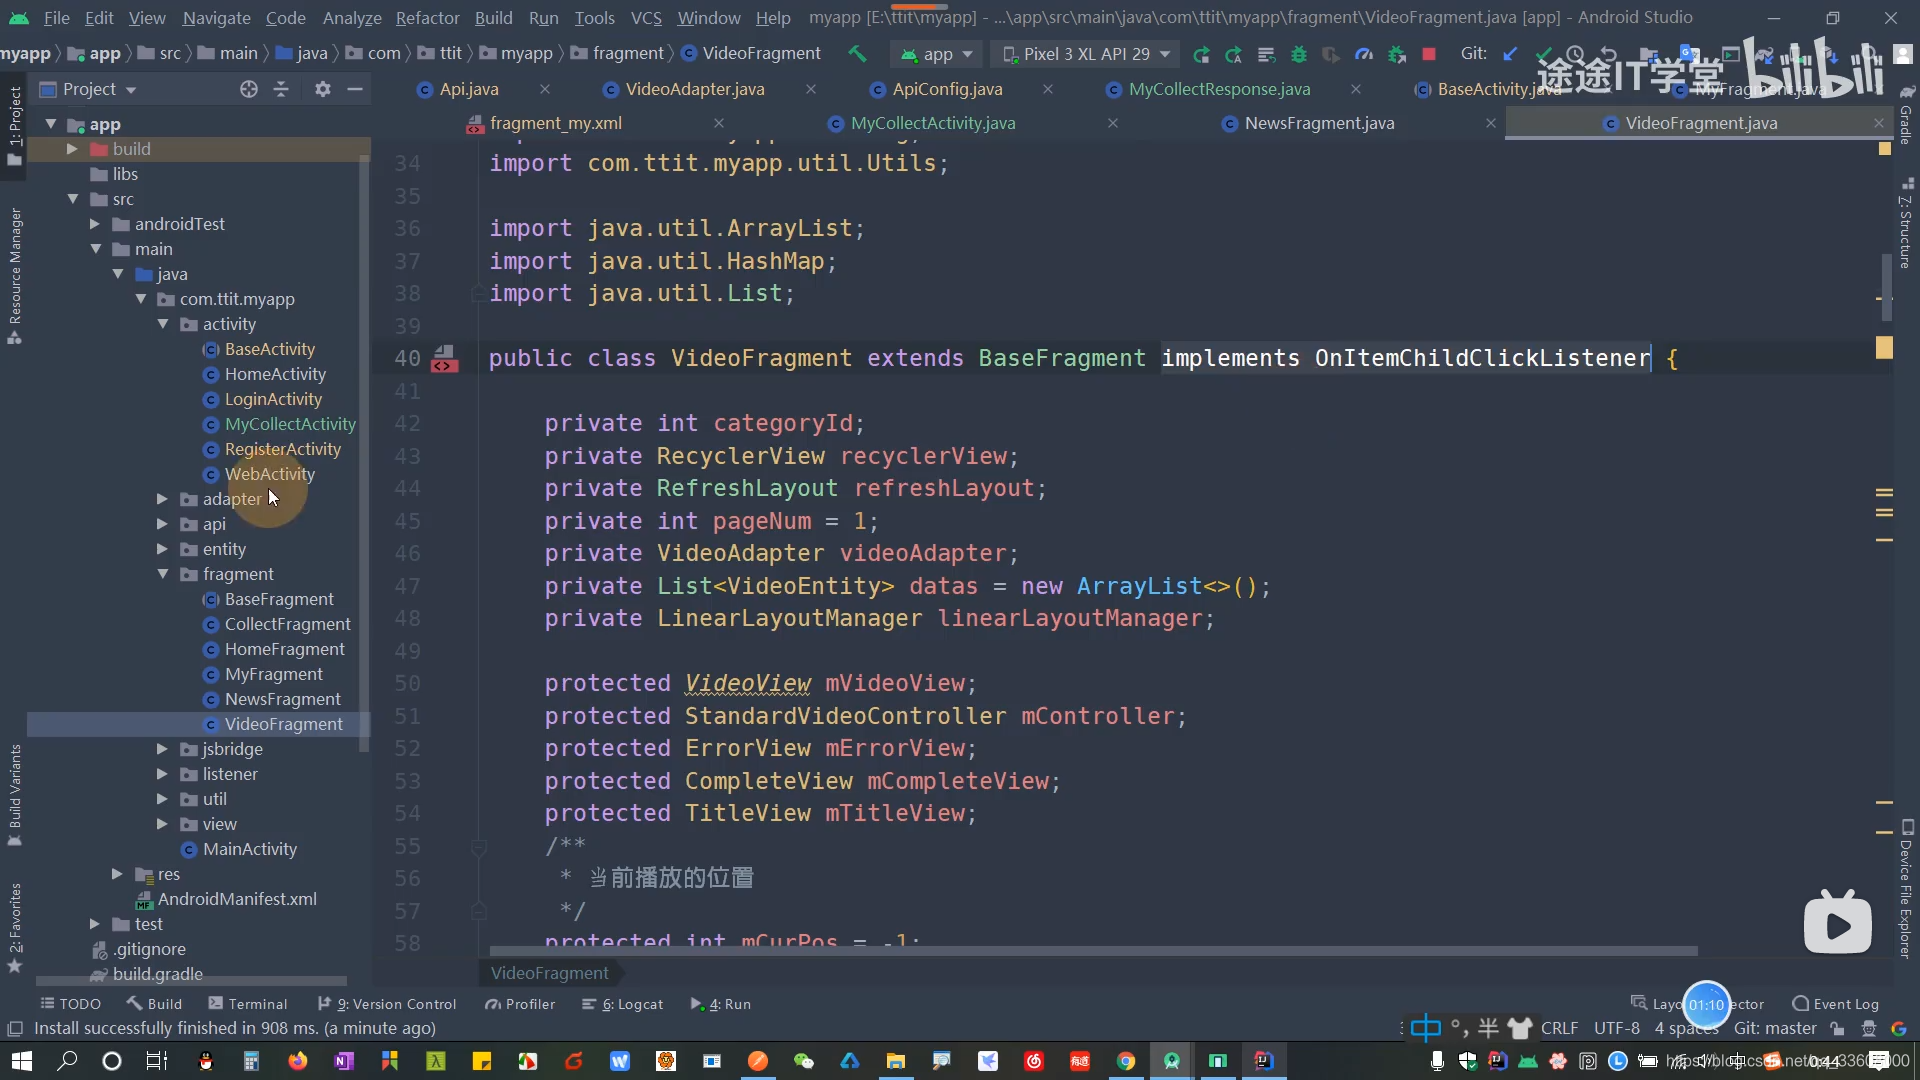The width and height of the screenshot is (1920, 1080).
Task: Toggle the Z: Structure tool window
Action: coord(1907,225)
